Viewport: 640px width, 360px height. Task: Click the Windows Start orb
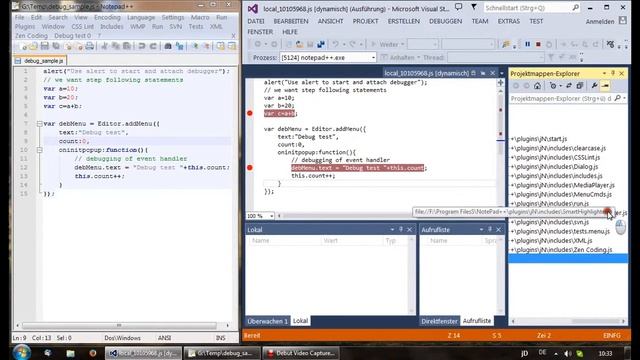(21, 352)
